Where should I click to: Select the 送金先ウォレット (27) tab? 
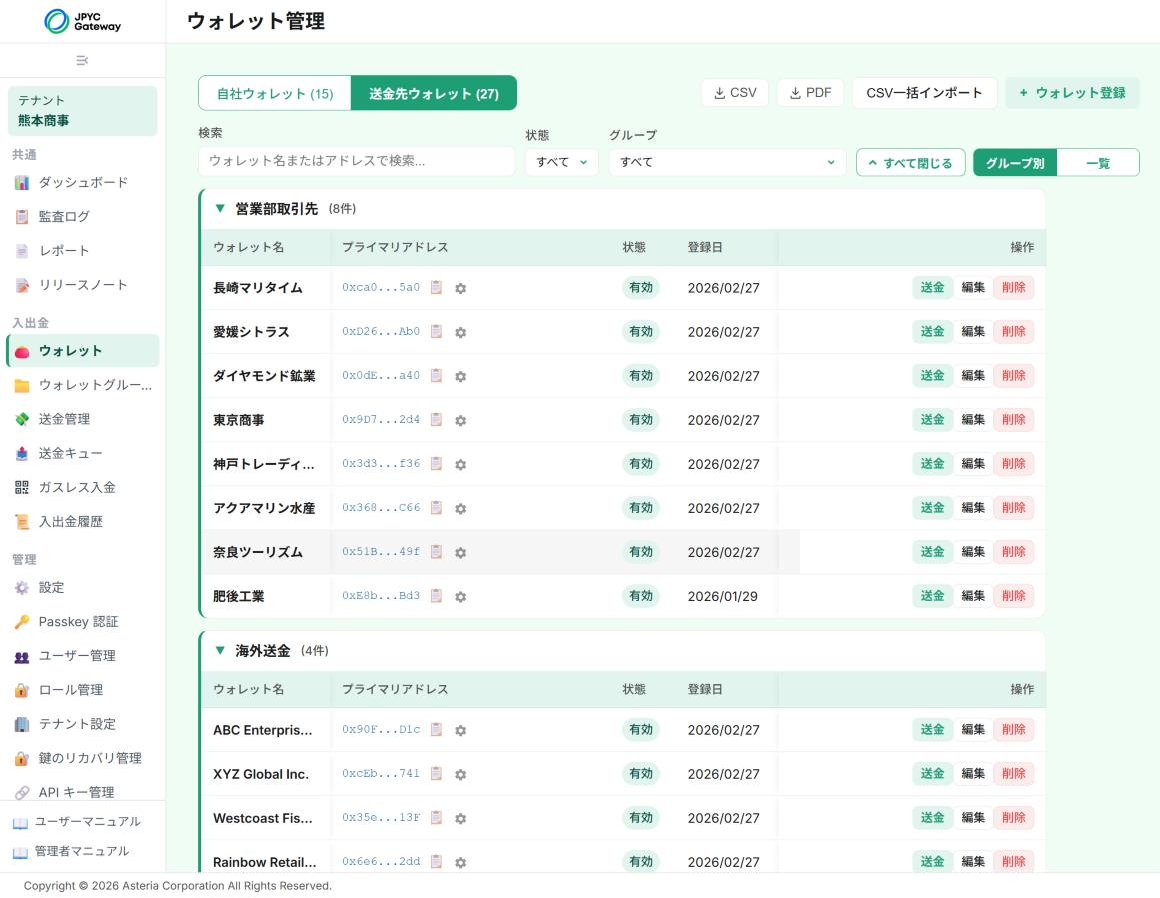point(434,93)
